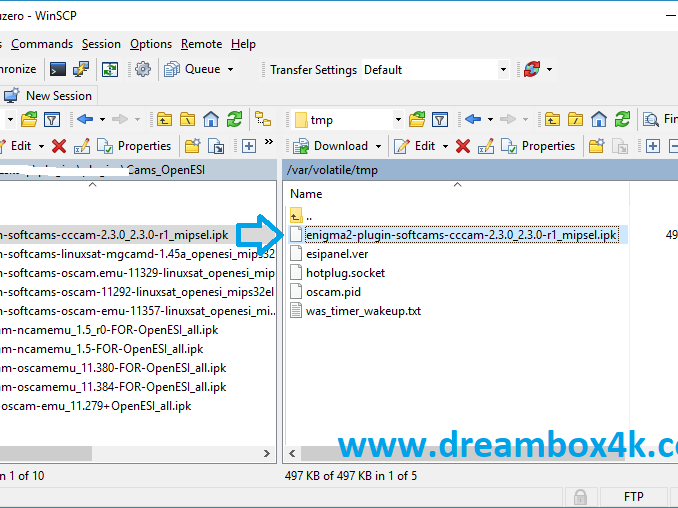
Task: Open the remote tmp directory dropdown
Action: pos(398,120)
